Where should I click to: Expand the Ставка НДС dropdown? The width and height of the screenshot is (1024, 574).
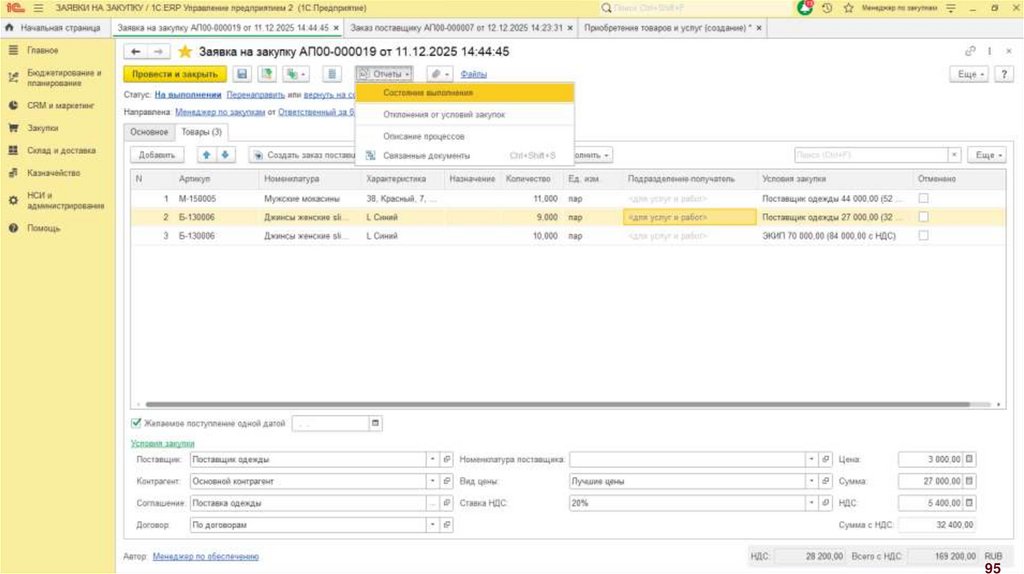[x=811, y=503]
